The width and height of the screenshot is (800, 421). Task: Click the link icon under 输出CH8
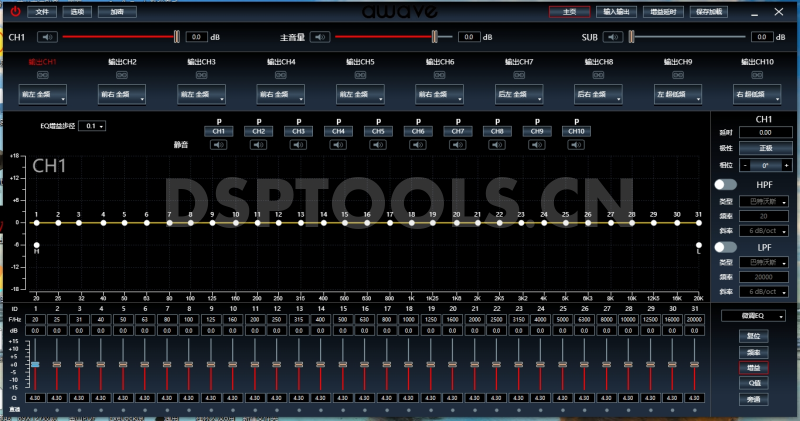[x=598, y=75]
